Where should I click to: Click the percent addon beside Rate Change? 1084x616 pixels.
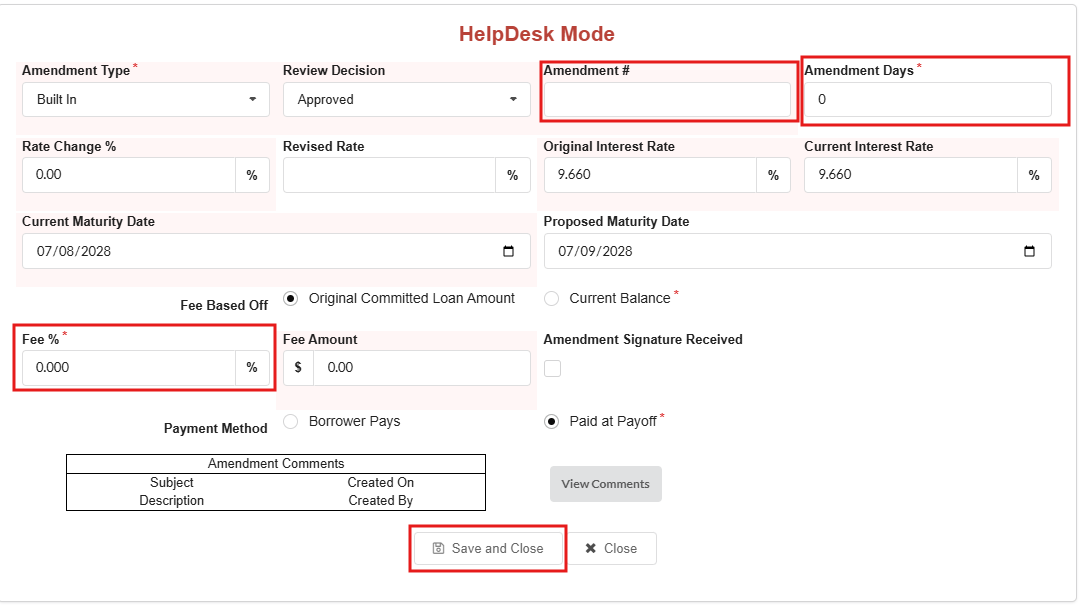(x=252, y=175)
